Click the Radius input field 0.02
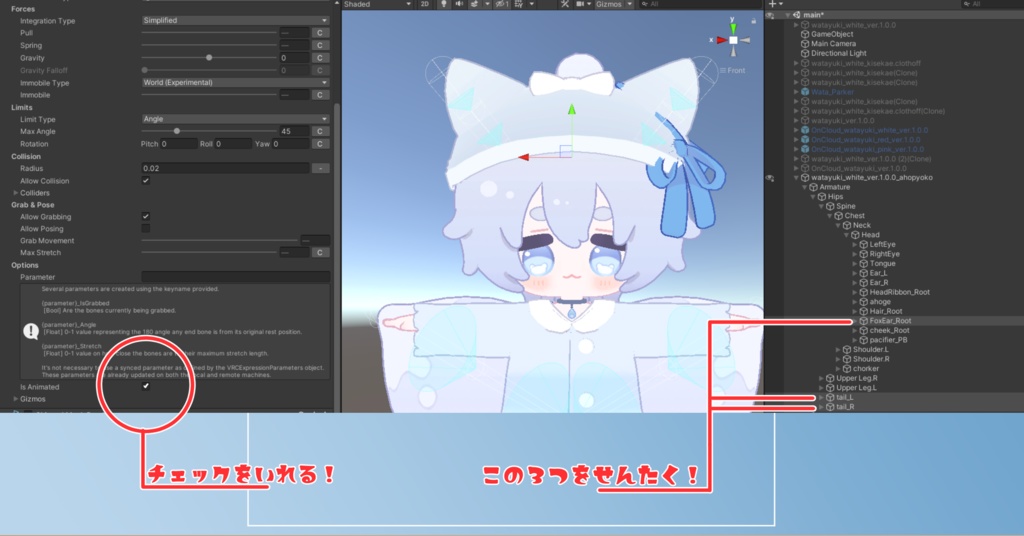This screenshot has width=1024, height=536. click(x=225, y=168)
